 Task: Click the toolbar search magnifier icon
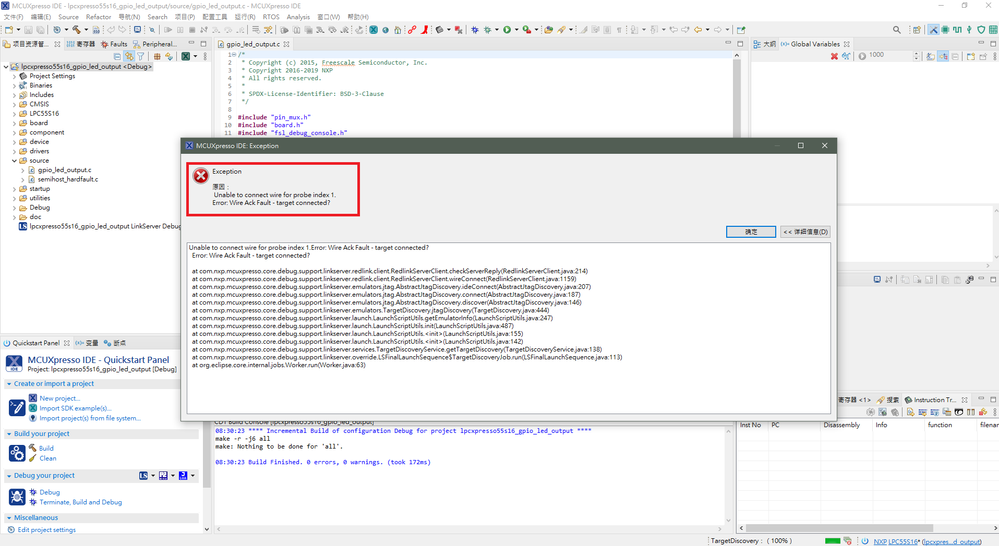tap(896, 29)
